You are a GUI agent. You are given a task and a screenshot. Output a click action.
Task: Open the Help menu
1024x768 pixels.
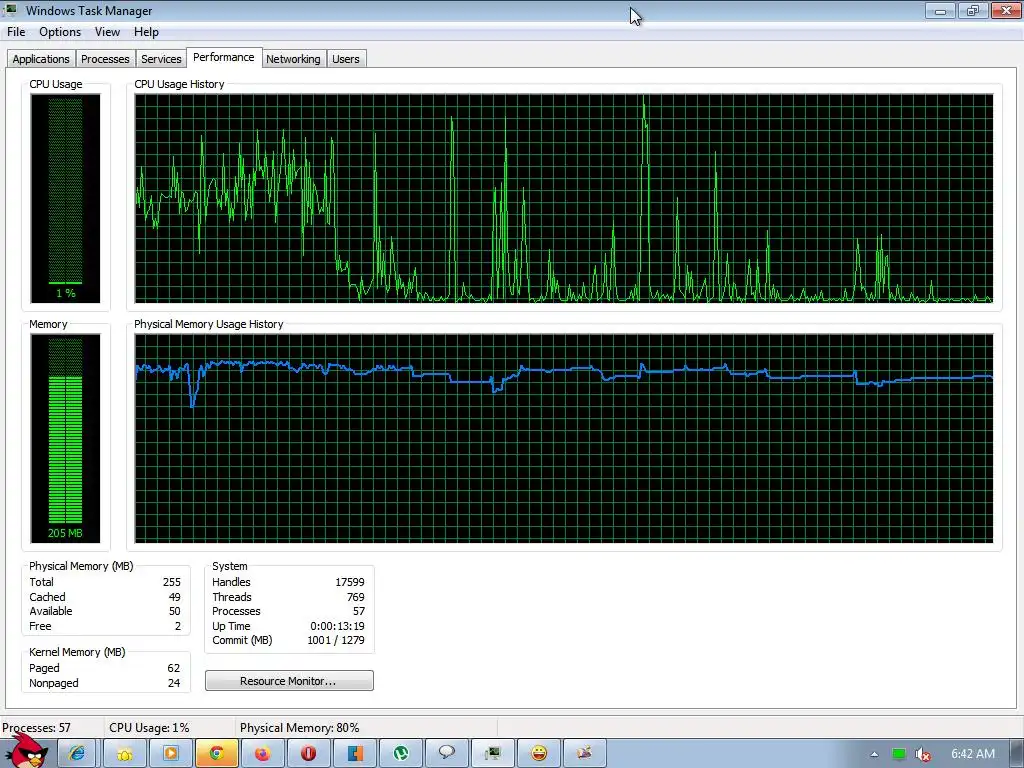(146, 32)
